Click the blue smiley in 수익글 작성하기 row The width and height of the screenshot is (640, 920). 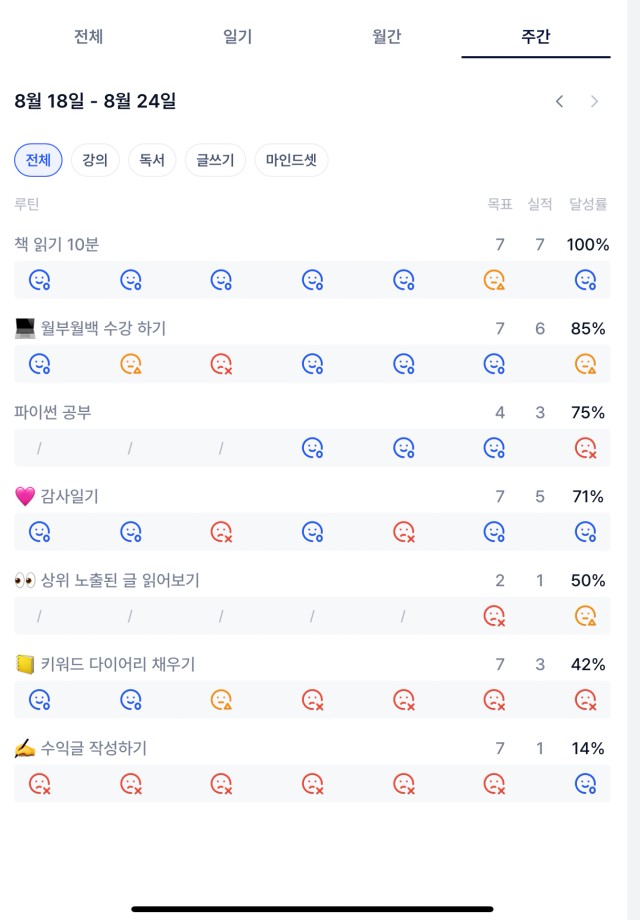[x=585, y=783]
